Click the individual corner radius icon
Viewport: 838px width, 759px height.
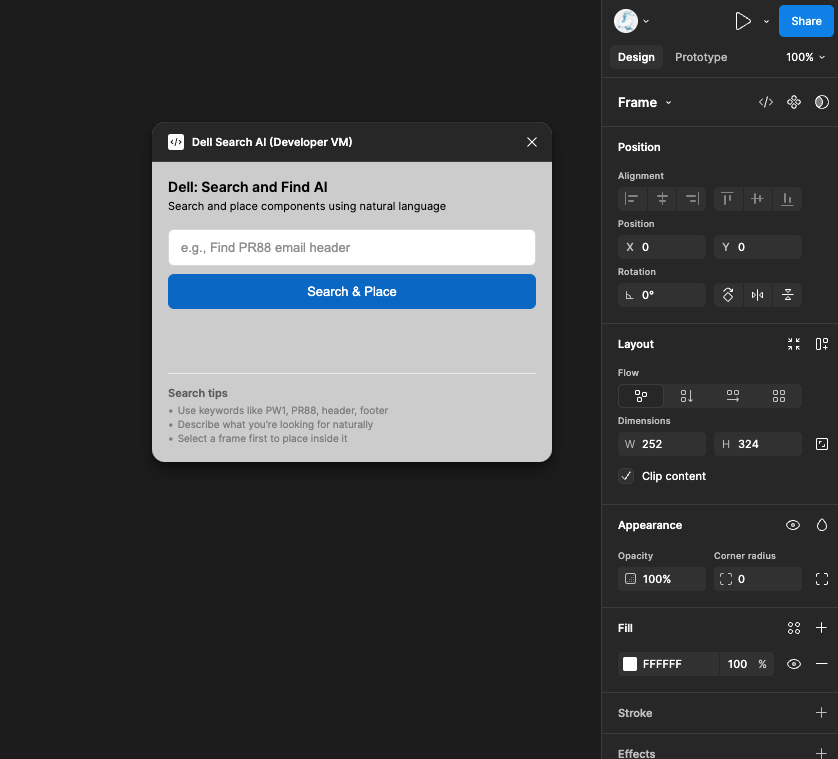coord(821,579)
